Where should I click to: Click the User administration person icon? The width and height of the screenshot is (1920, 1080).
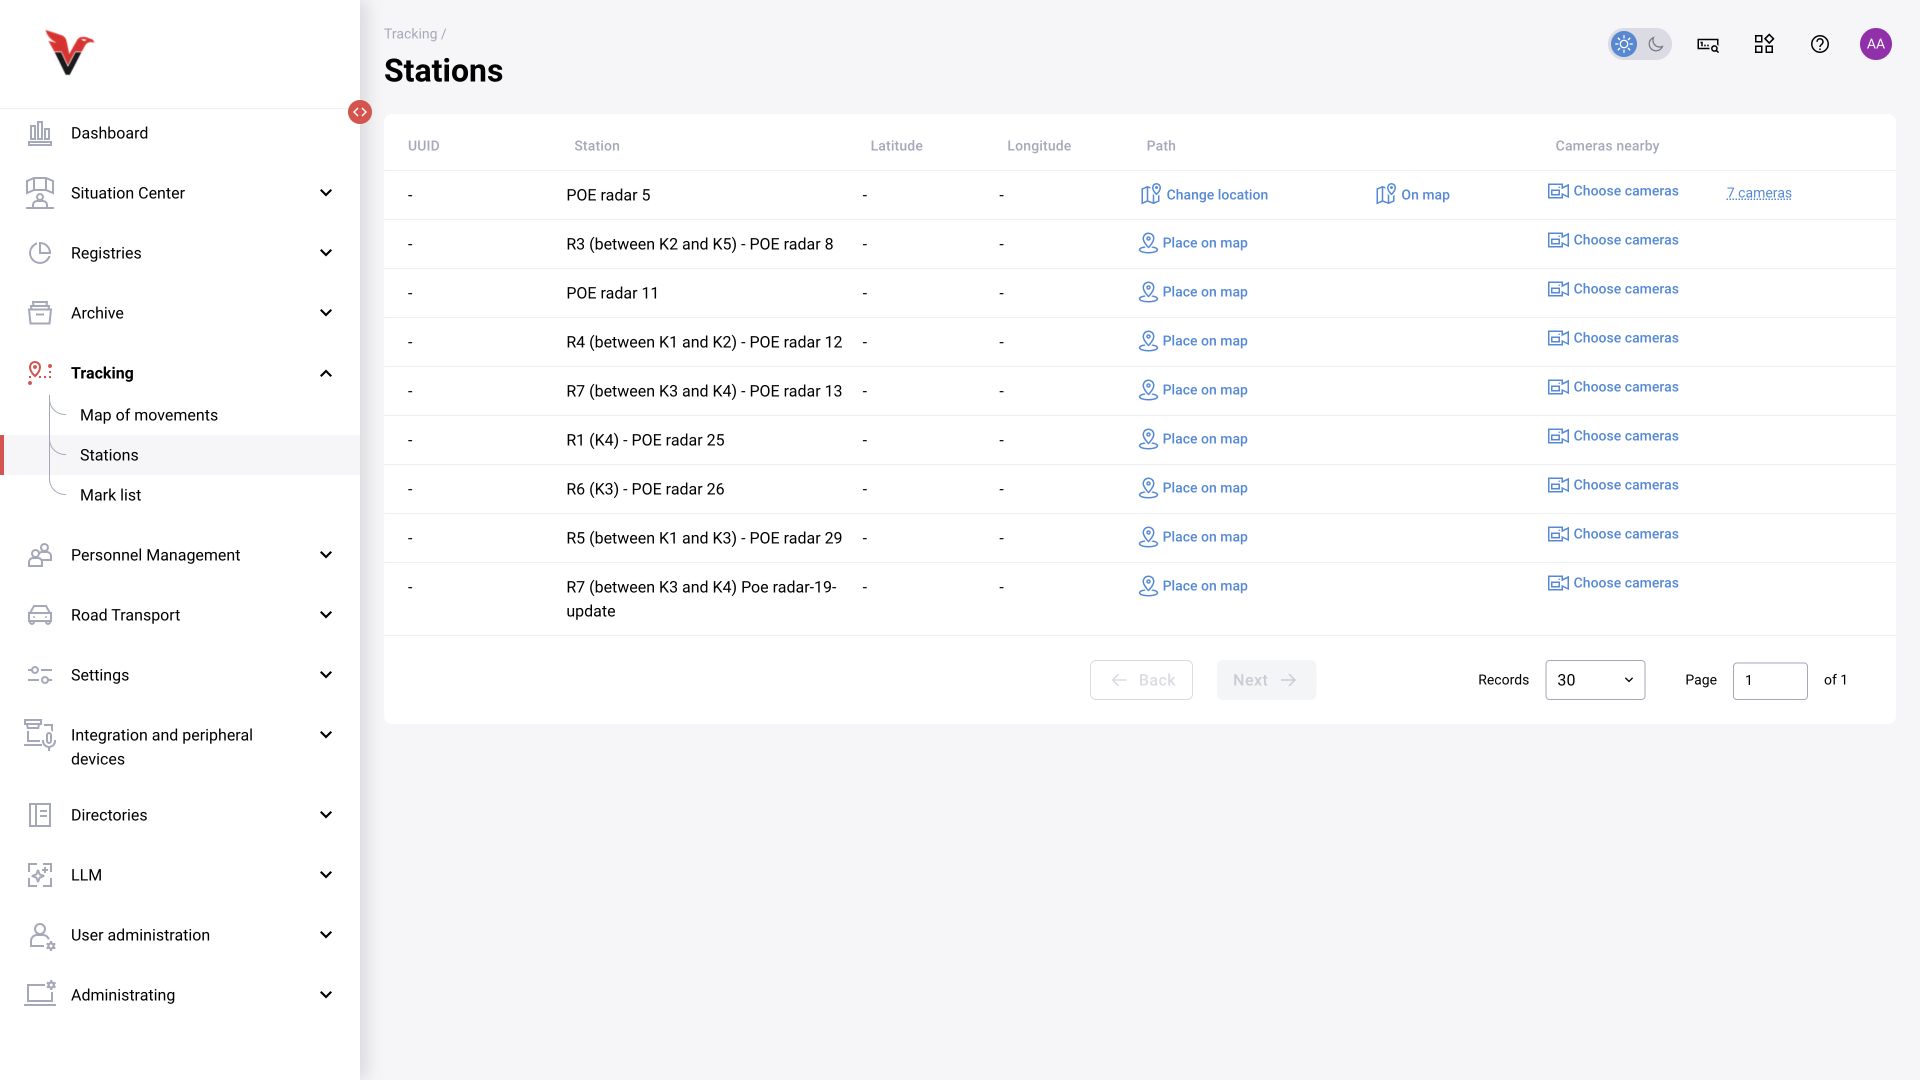40,935
